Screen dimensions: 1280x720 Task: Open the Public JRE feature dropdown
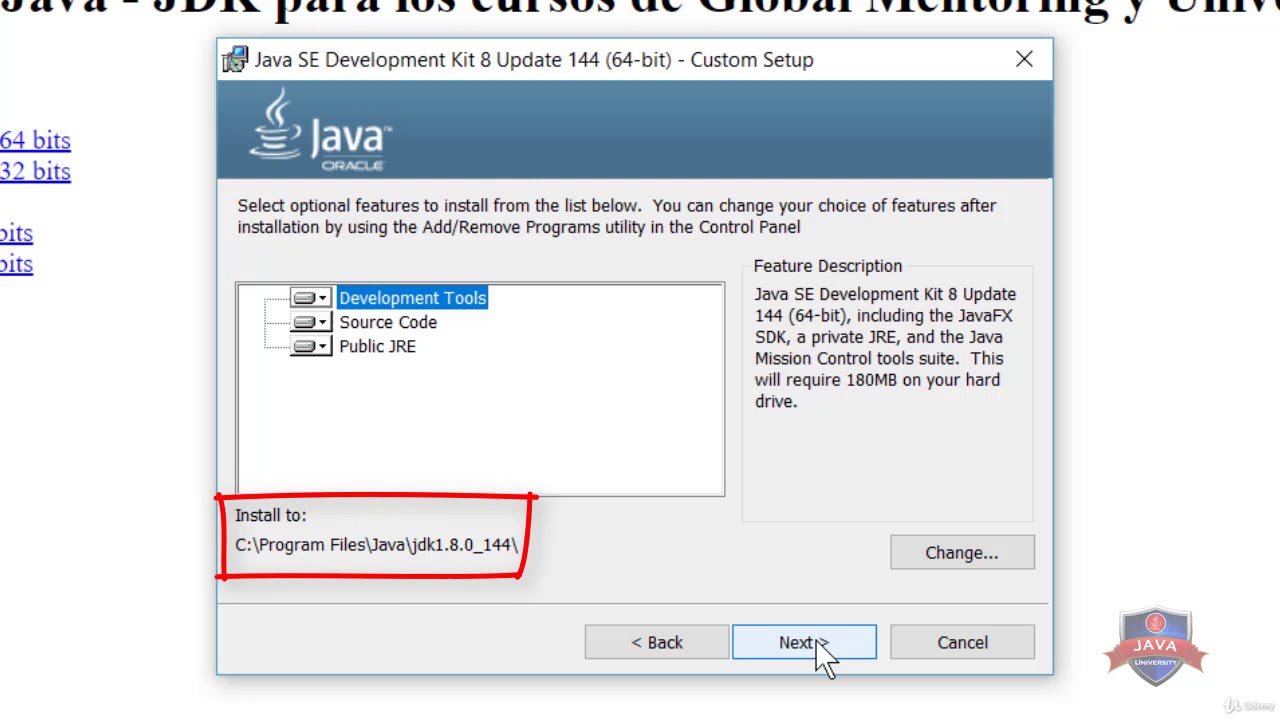coord(311,346)
